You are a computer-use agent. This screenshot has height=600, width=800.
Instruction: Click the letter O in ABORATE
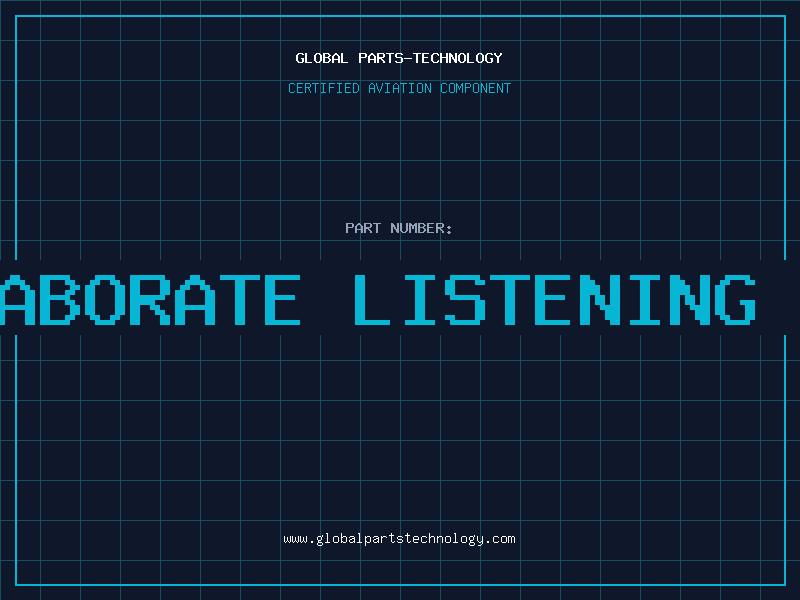click(105, 299)
